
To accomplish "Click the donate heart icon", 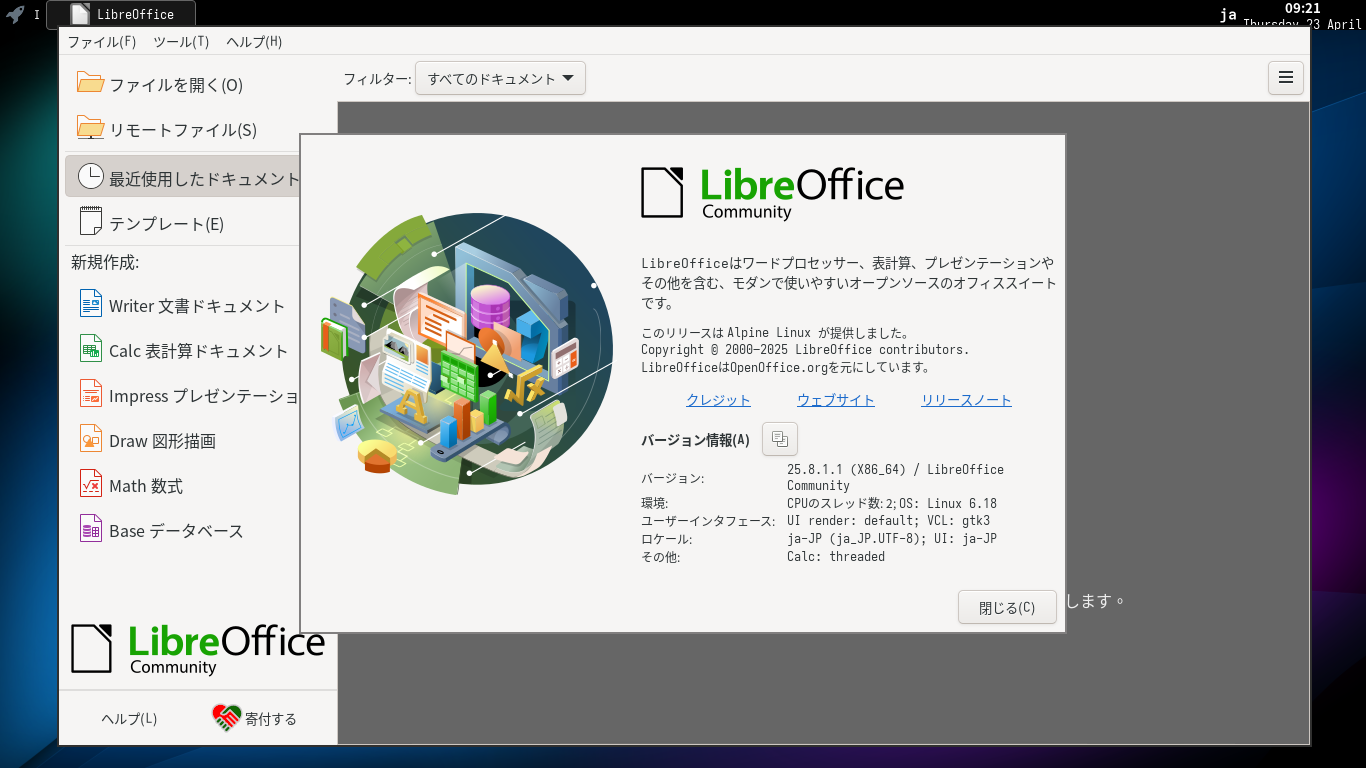I will point(227,717).
